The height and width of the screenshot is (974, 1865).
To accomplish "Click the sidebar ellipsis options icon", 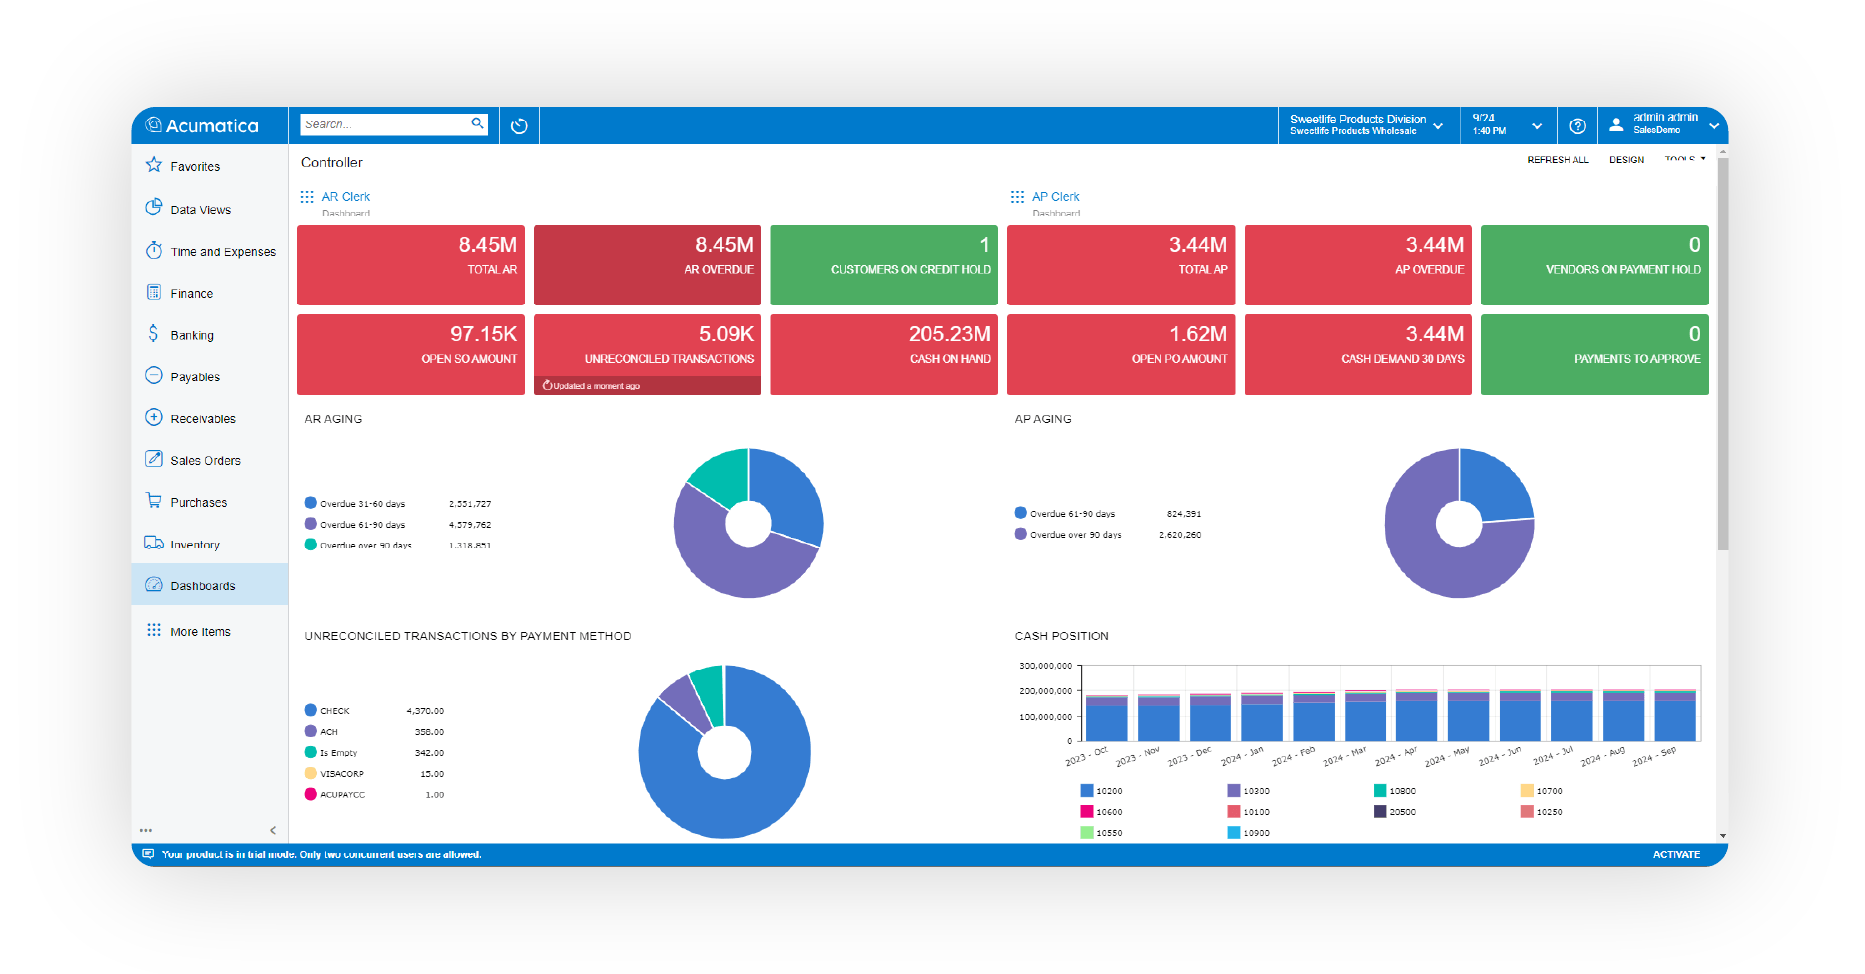I will [x=146, y=831].
